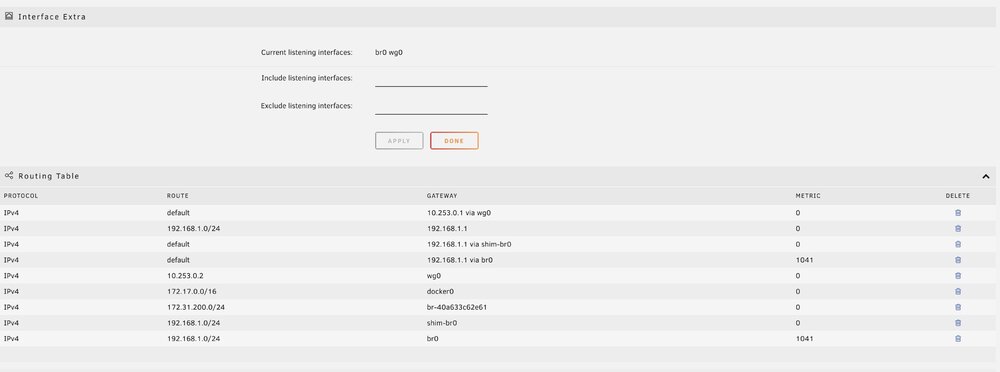Select the 'br0 wg0' current listening interfaces value
The height and width of the screenshot is (372, 1000).
click(389, 53)
